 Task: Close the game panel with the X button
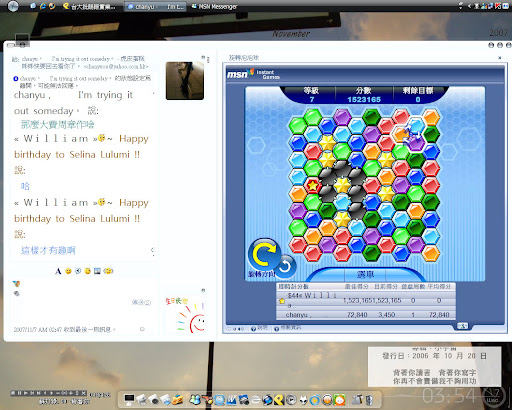[499, 58]
